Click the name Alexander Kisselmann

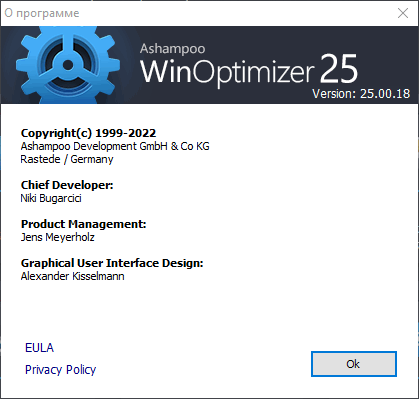point(72,276)
